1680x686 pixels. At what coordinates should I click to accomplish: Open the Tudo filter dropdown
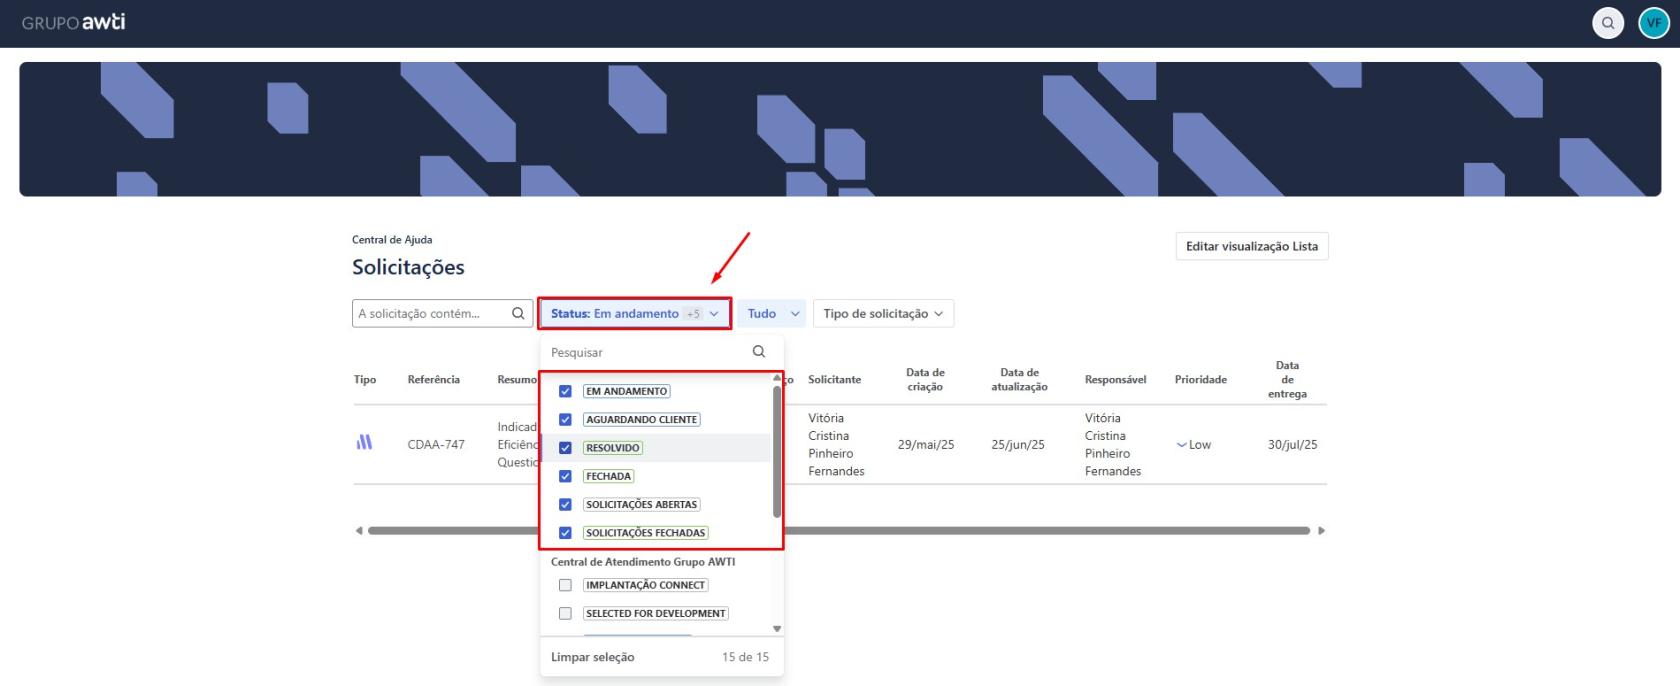pyautogui.click(x=772, y=313)
